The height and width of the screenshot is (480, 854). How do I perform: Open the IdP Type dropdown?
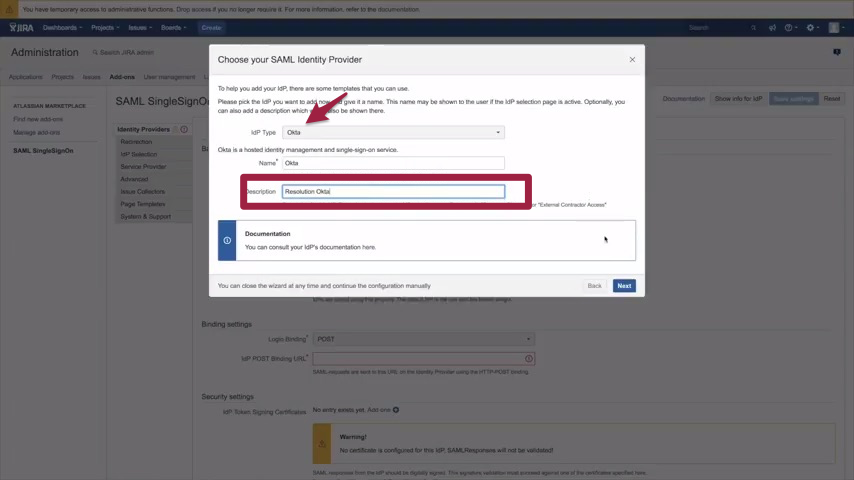point(393,132)
